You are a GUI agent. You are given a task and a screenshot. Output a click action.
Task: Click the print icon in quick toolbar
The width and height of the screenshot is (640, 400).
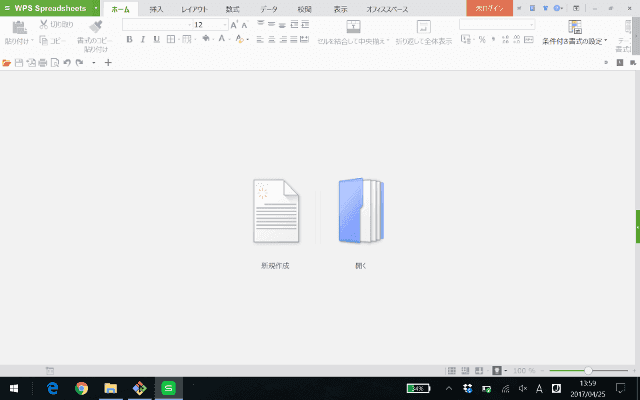point(43,63)
